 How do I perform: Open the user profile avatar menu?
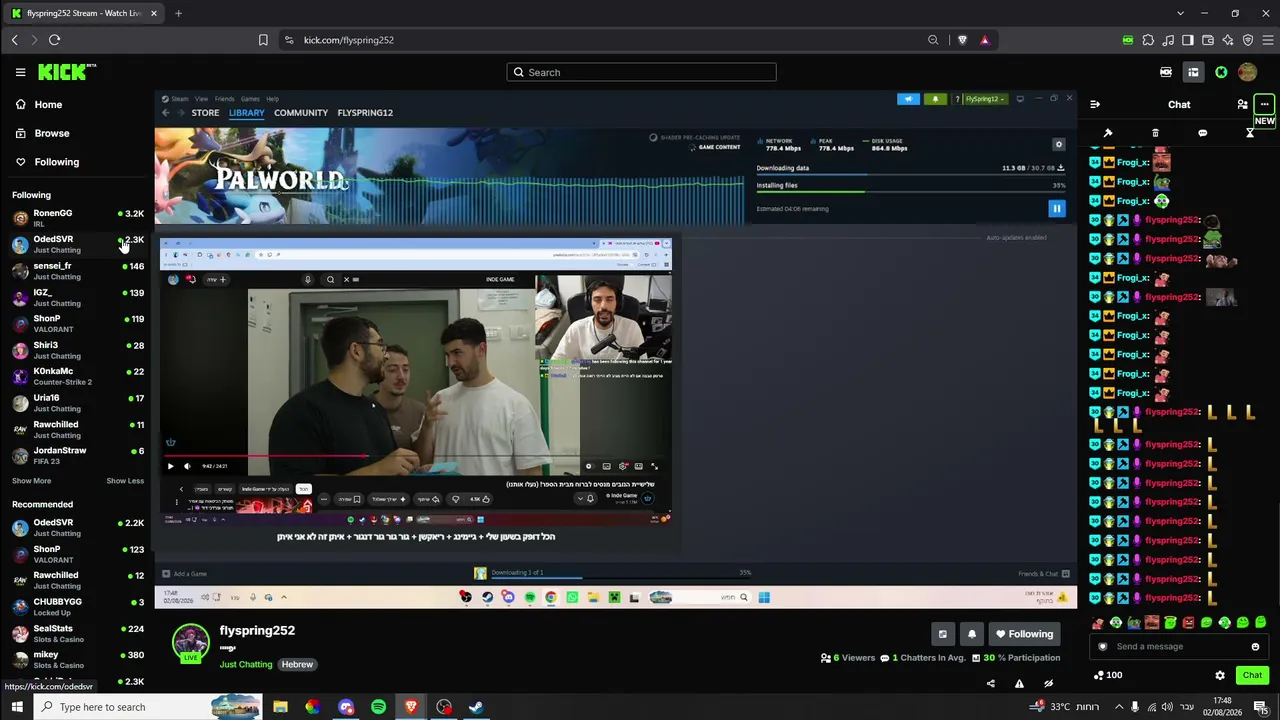(1247, 72)
